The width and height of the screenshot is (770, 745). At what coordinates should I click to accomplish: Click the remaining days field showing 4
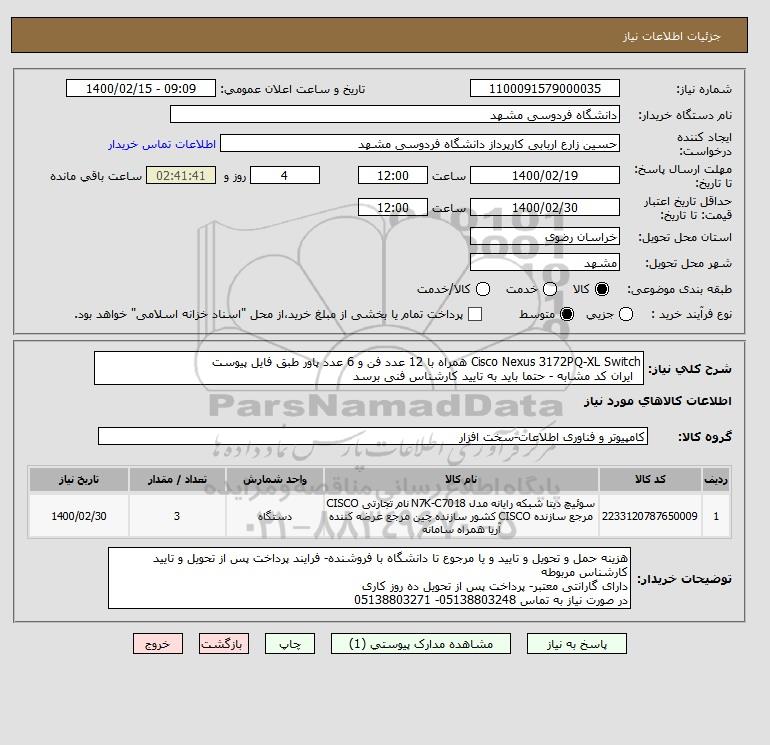tap(285, 175)
